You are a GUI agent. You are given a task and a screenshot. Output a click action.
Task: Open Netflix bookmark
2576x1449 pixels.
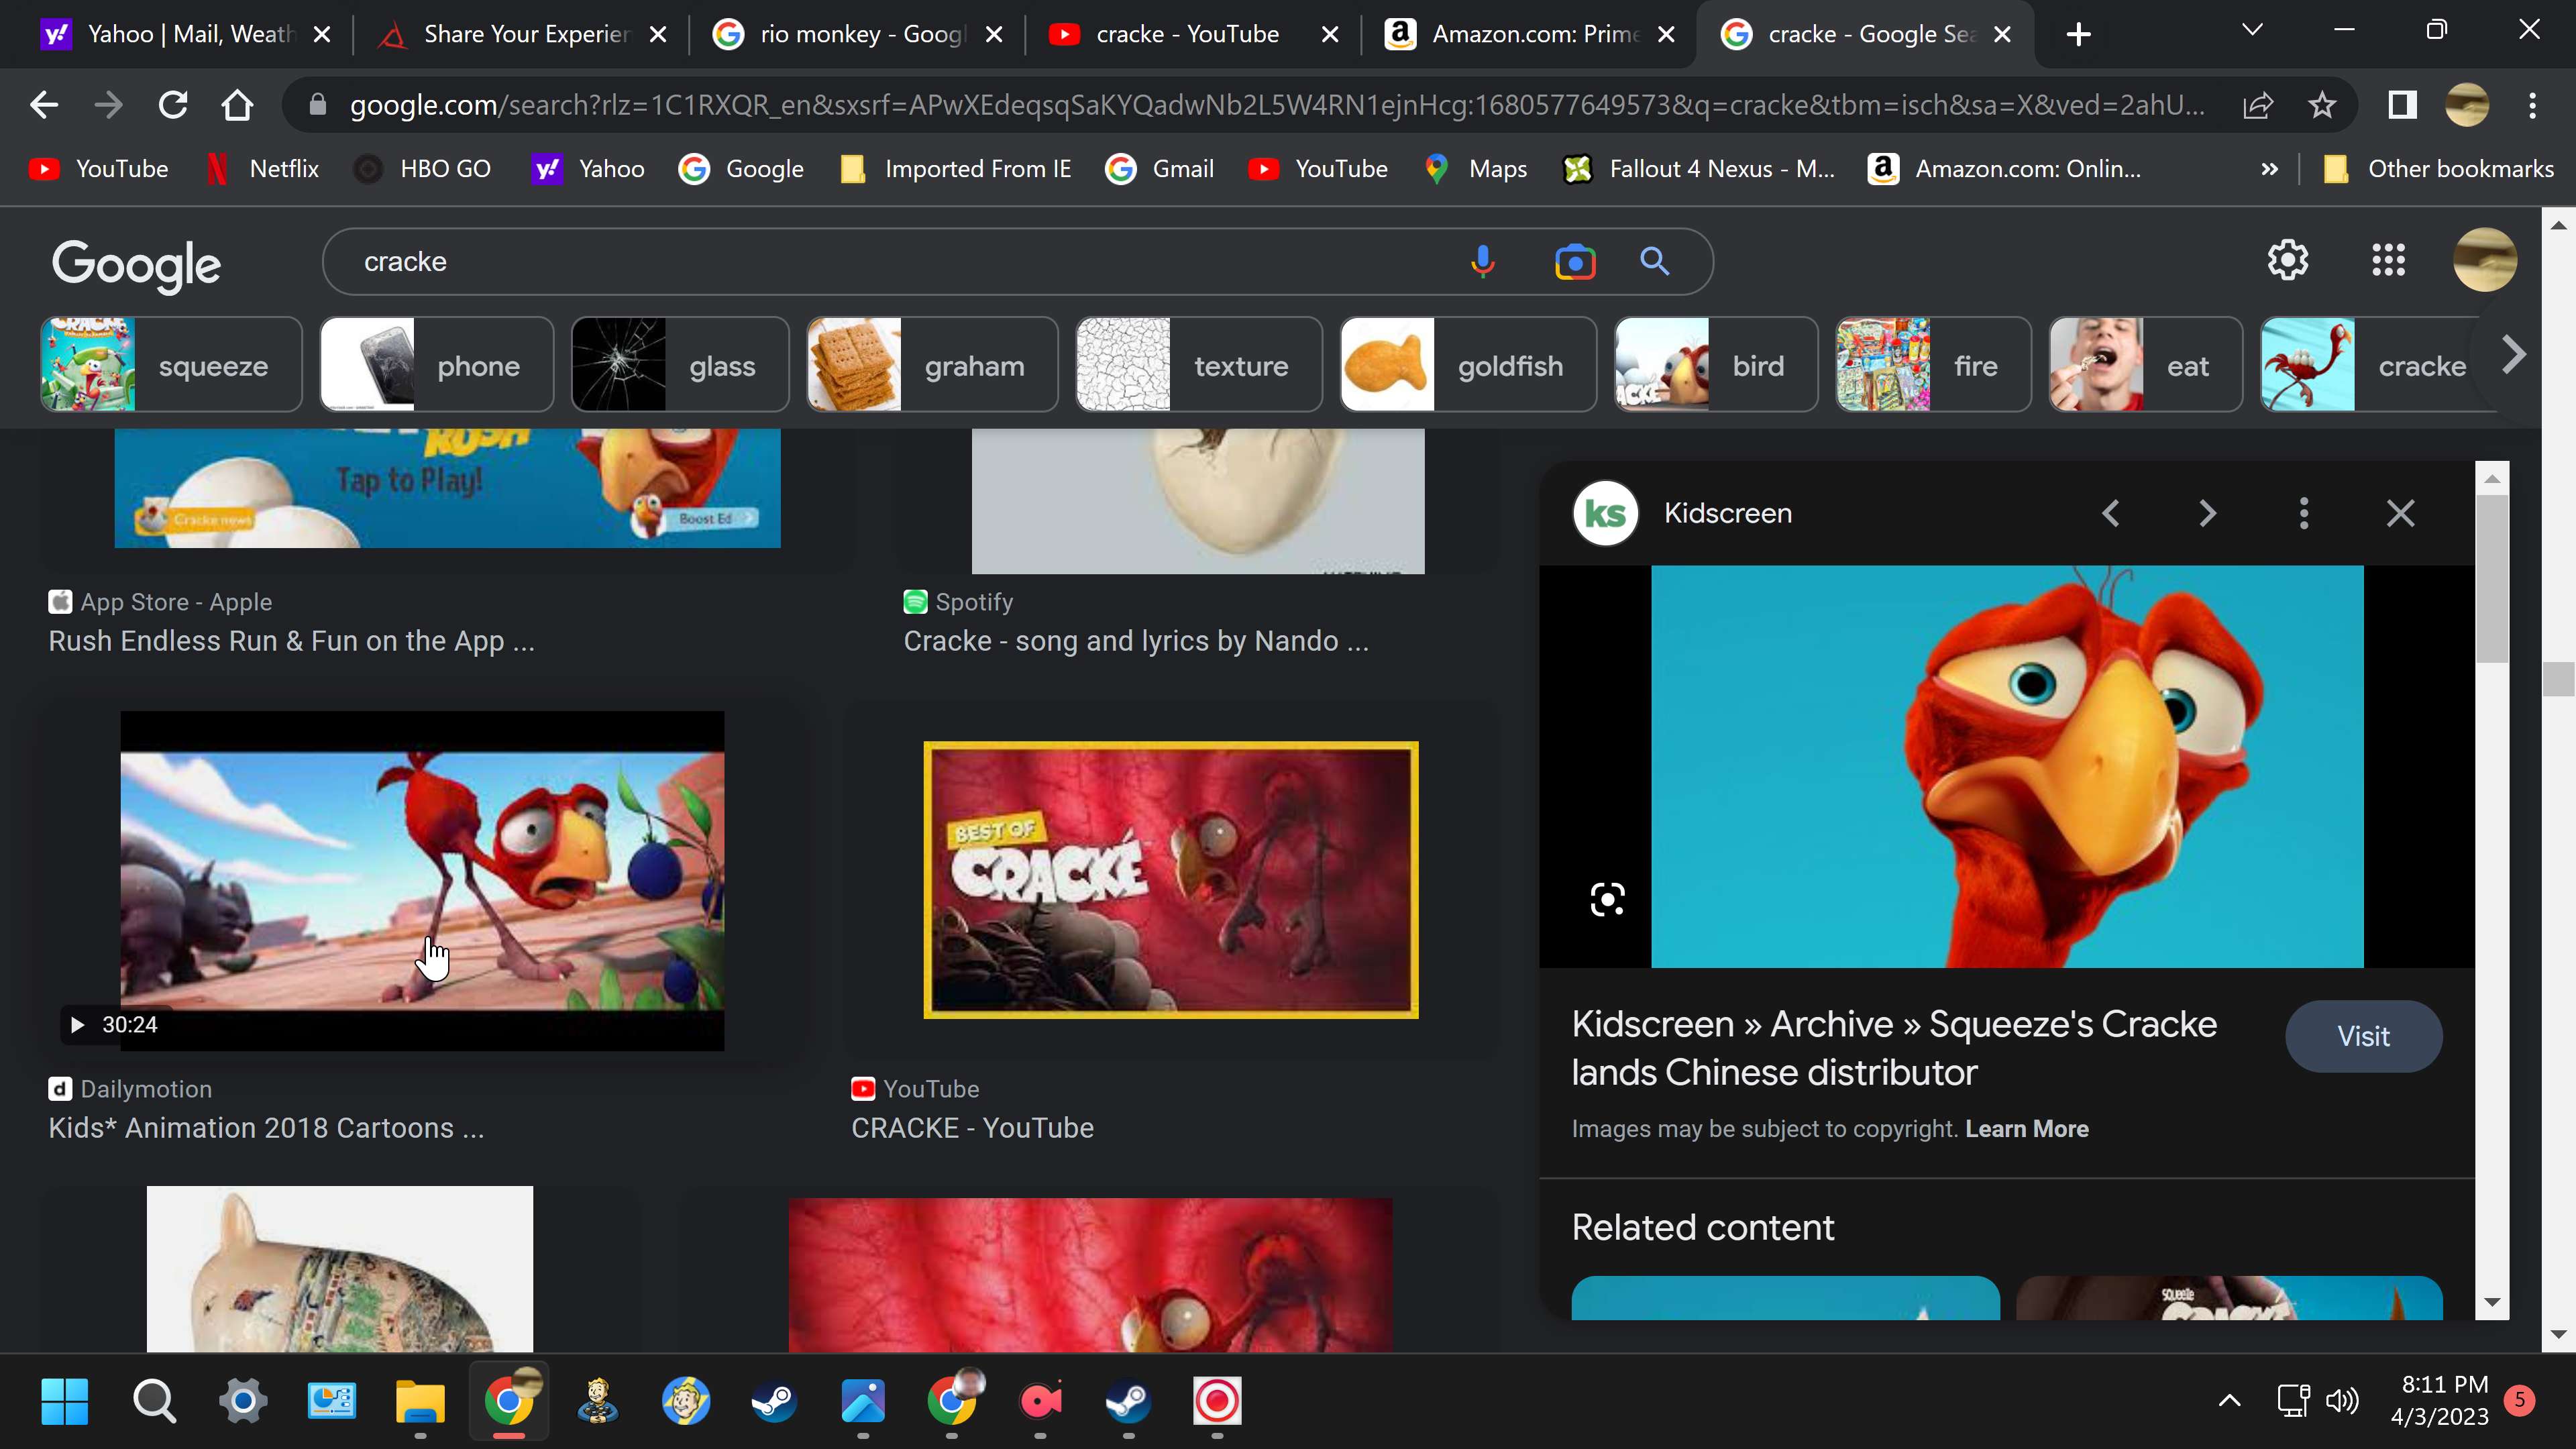pos(262,169)
